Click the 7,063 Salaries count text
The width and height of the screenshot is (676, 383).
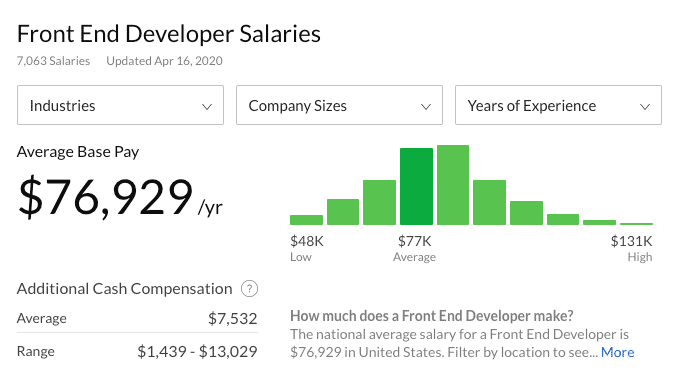pos(53,61)
